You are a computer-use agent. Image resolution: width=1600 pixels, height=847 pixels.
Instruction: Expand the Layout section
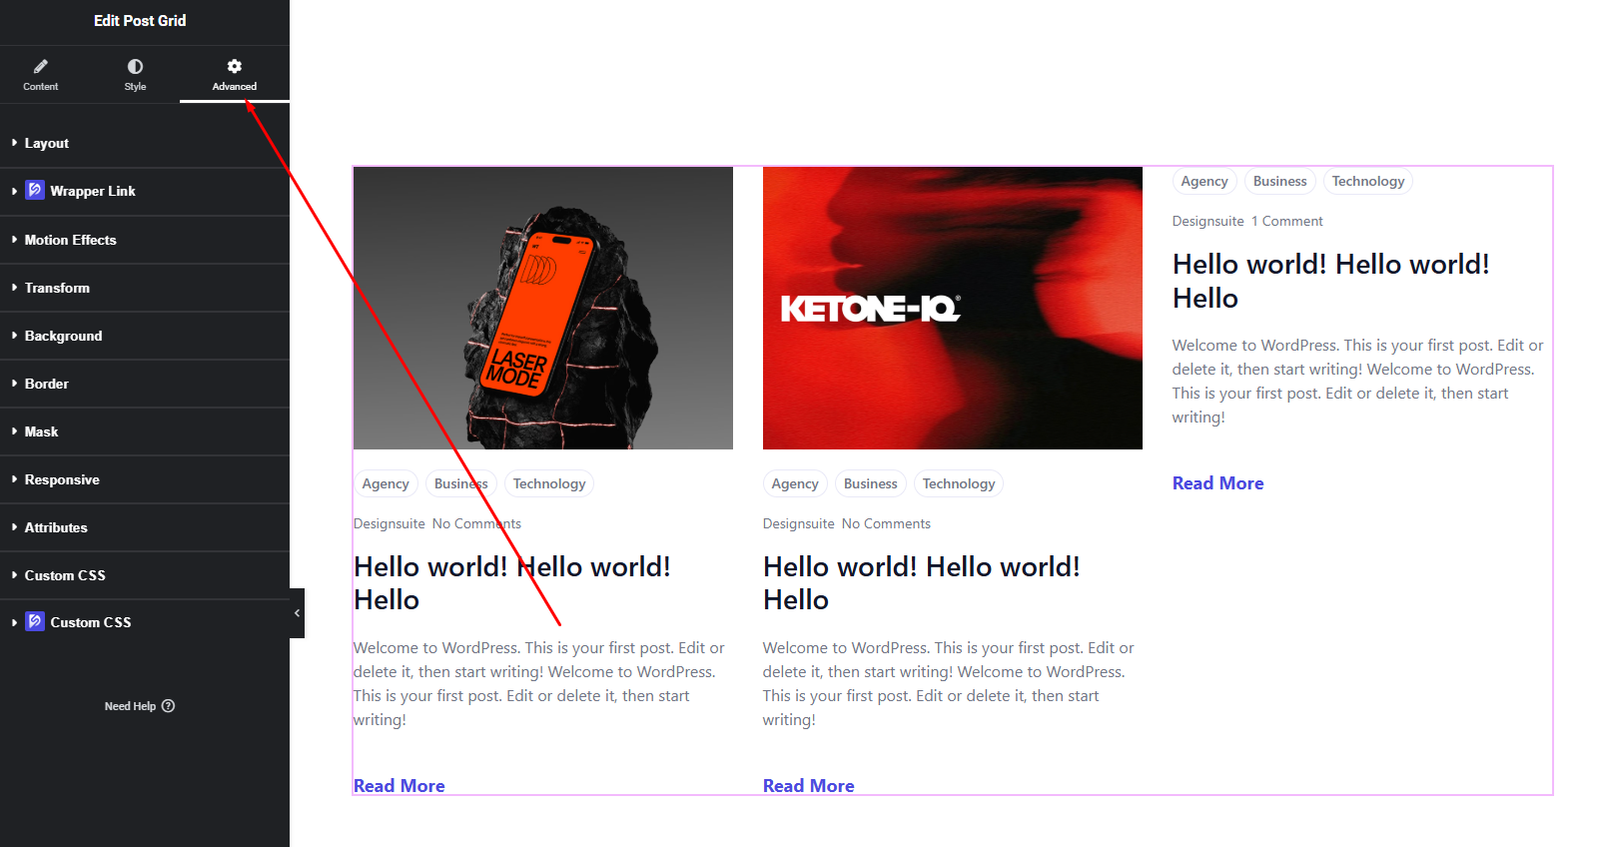[x=47, y=143]
